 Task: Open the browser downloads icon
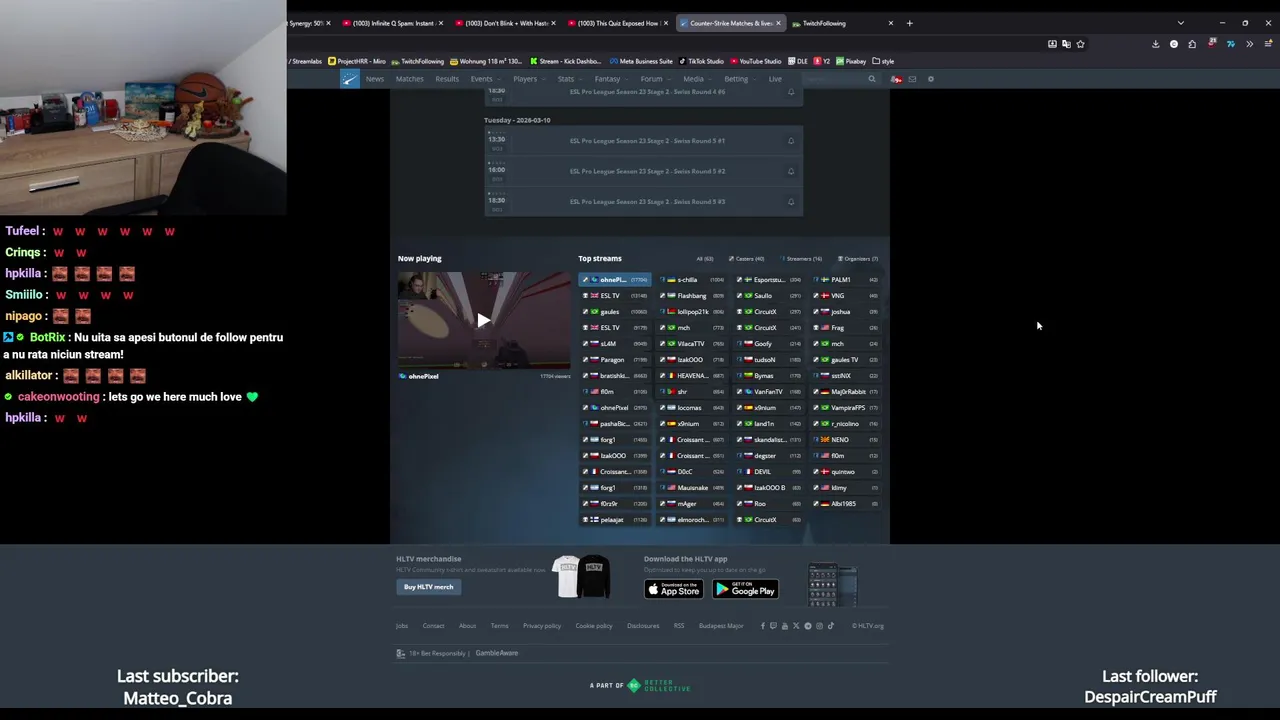tap(1156, 44)
